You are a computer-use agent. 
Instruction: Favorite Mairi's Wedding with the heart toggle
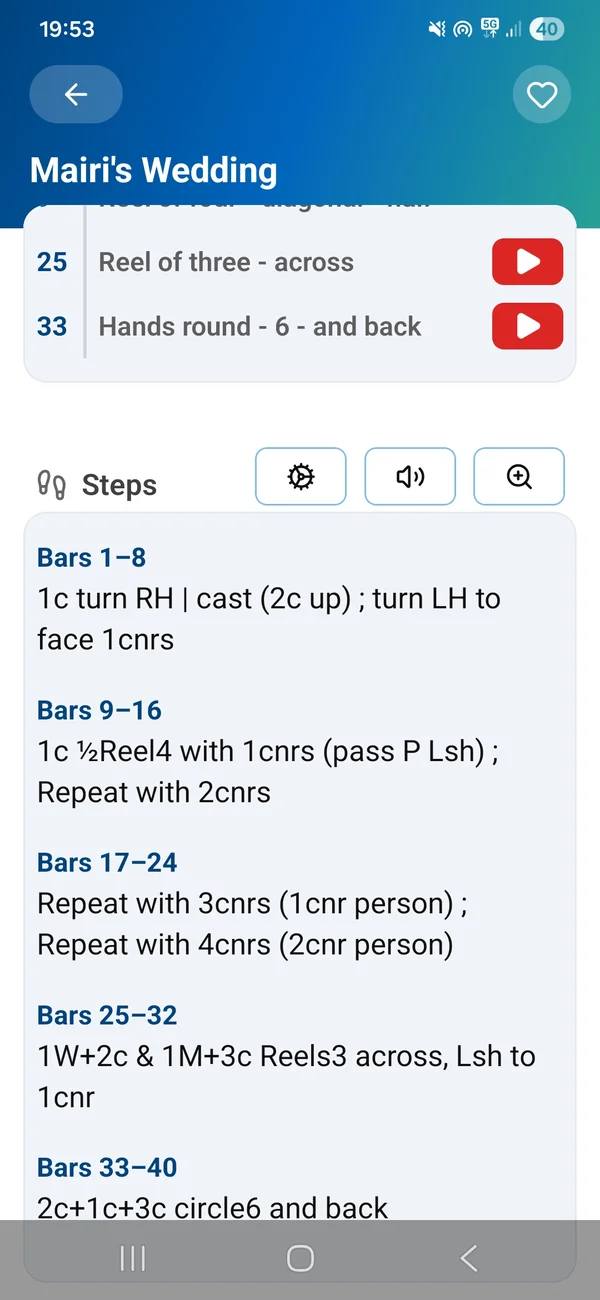pos(542,94)
